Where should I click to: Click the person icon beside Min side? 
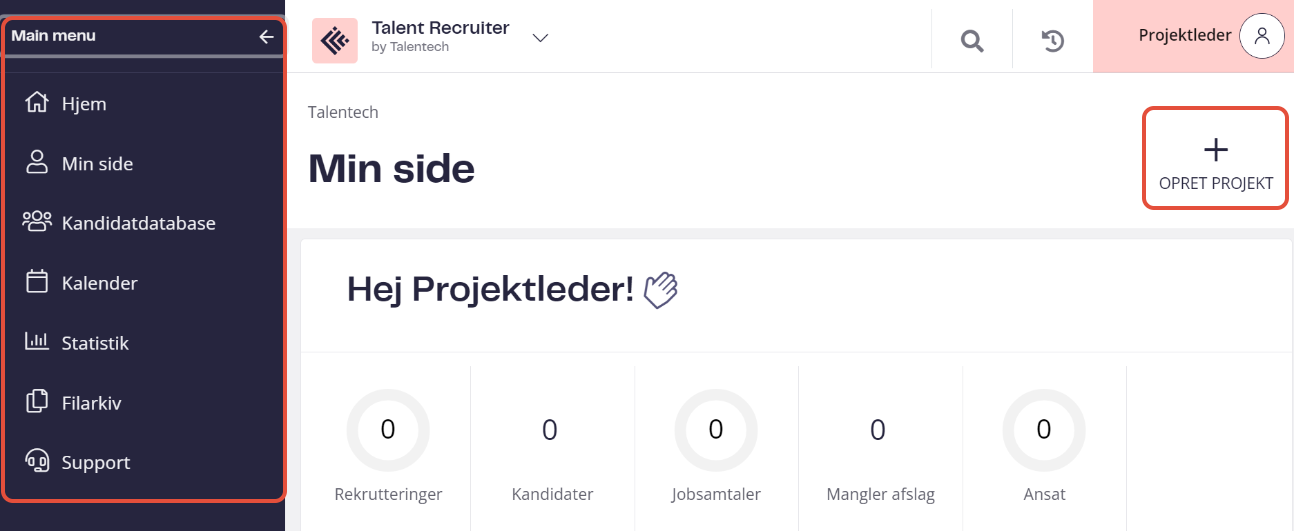tap(37, 163)
